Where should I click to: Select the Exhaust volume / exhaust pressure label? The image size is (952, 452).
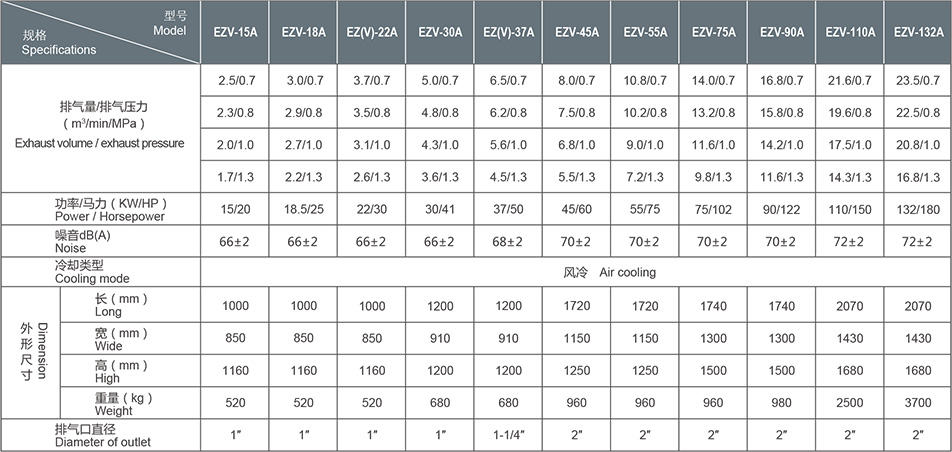pyautogui.click(x=100, y=143)
